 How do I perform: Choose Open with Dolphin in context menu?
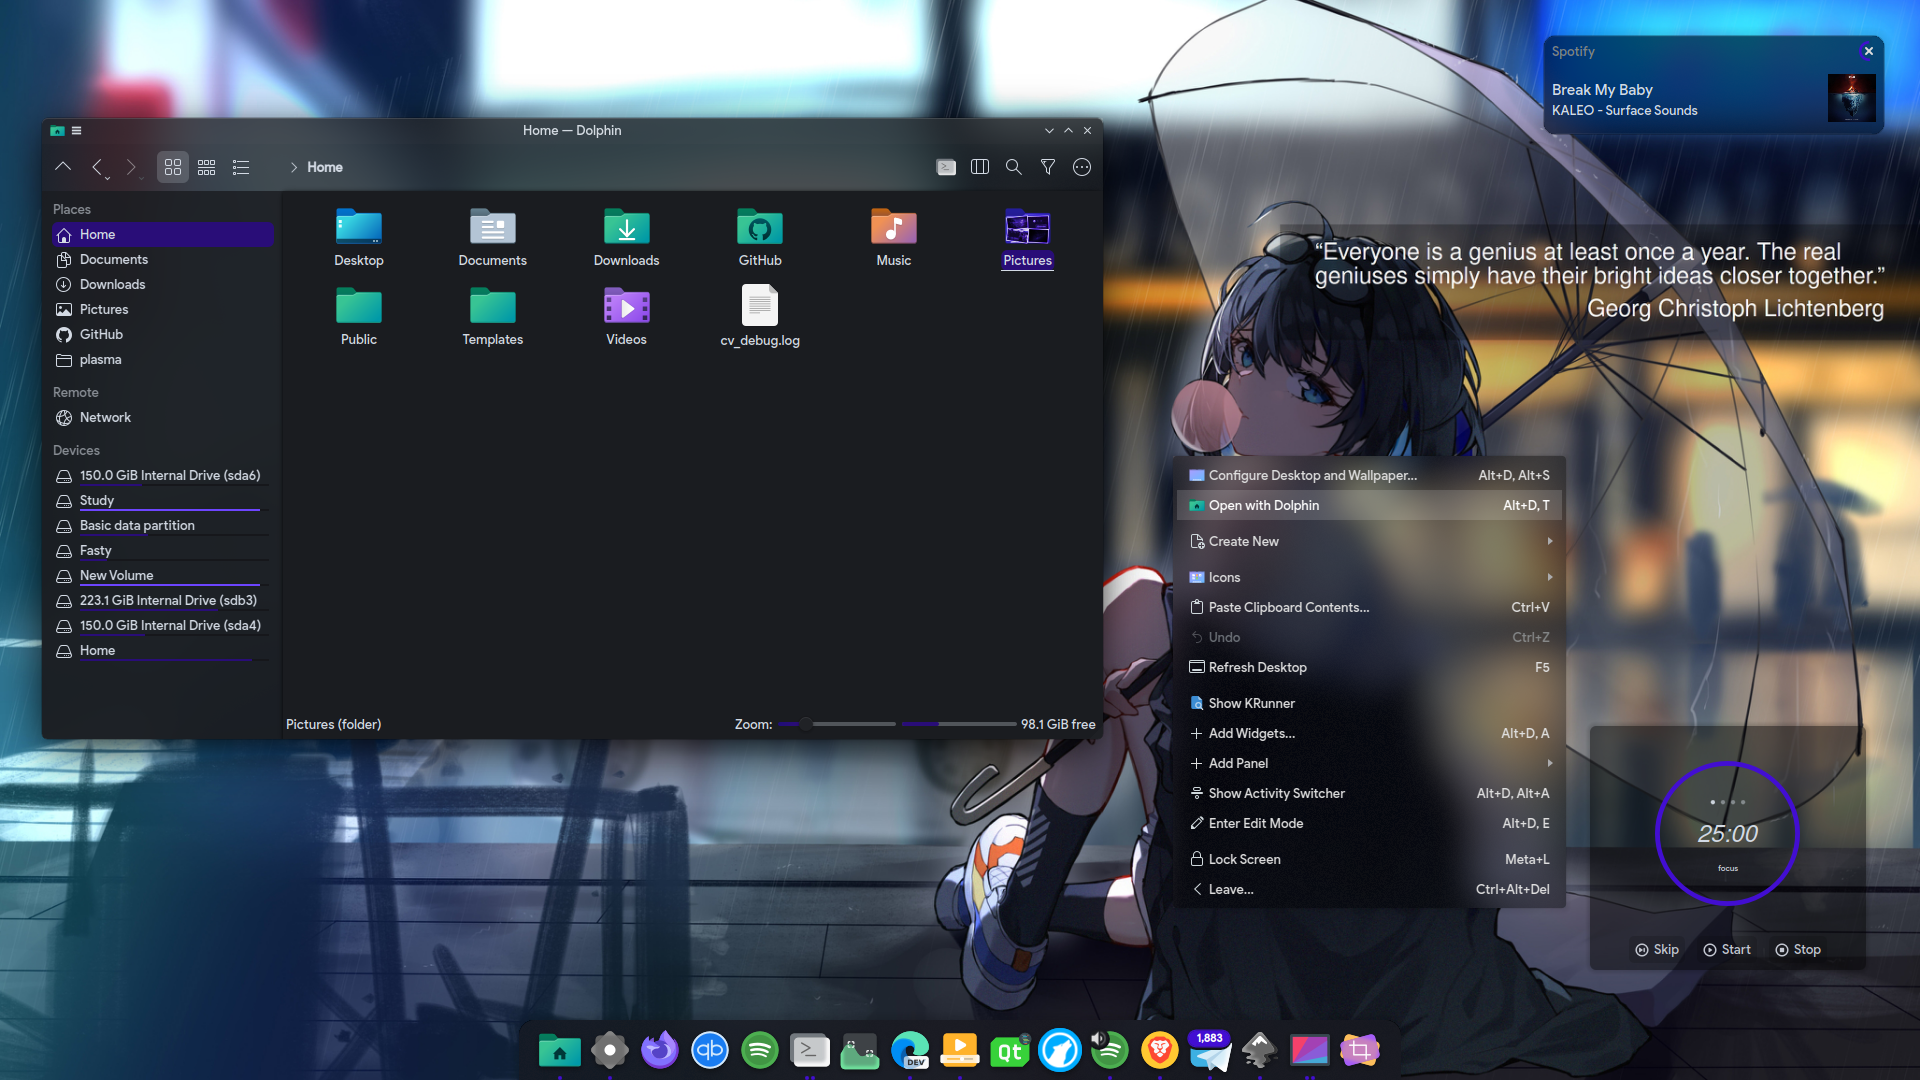pos(1369,505)
